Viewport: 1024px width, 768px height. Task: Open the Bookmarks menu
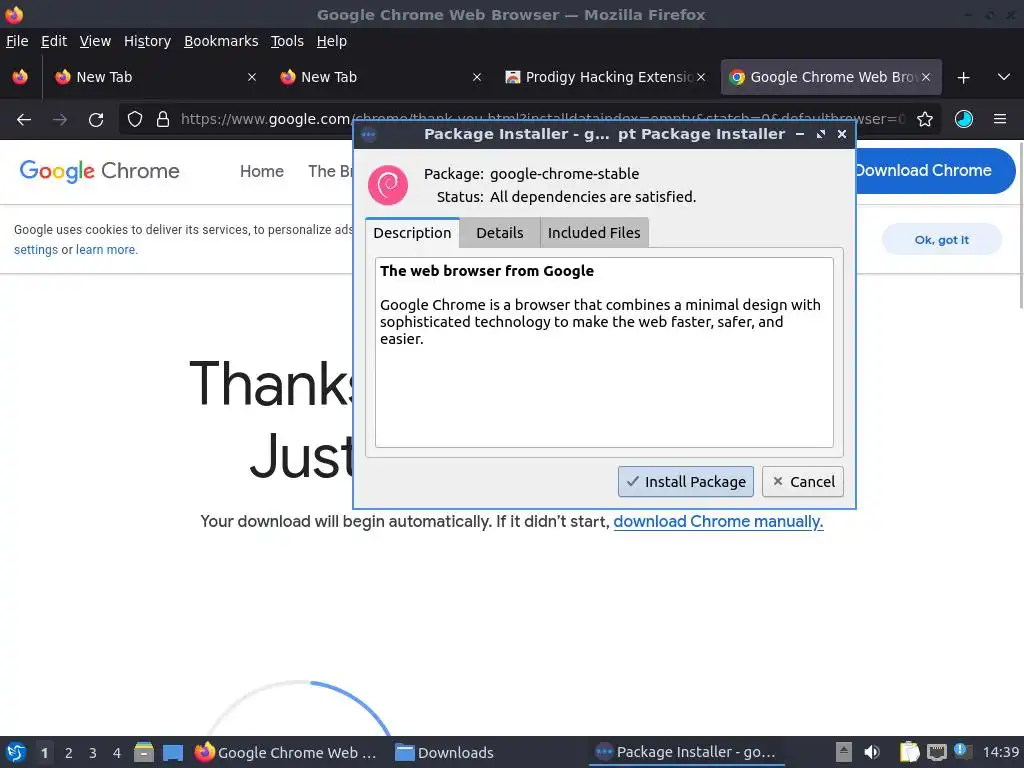coord(221,41)
